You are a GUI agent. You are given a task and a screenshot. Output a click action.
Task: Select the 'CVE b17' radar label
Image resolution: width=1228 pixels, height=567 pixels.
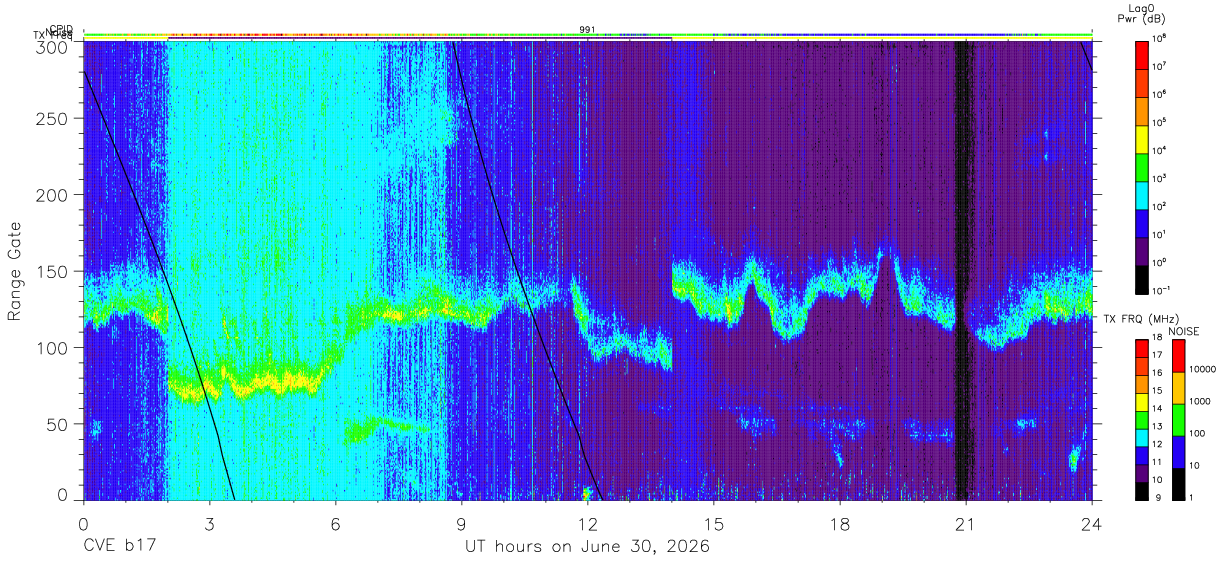[119, 547]
